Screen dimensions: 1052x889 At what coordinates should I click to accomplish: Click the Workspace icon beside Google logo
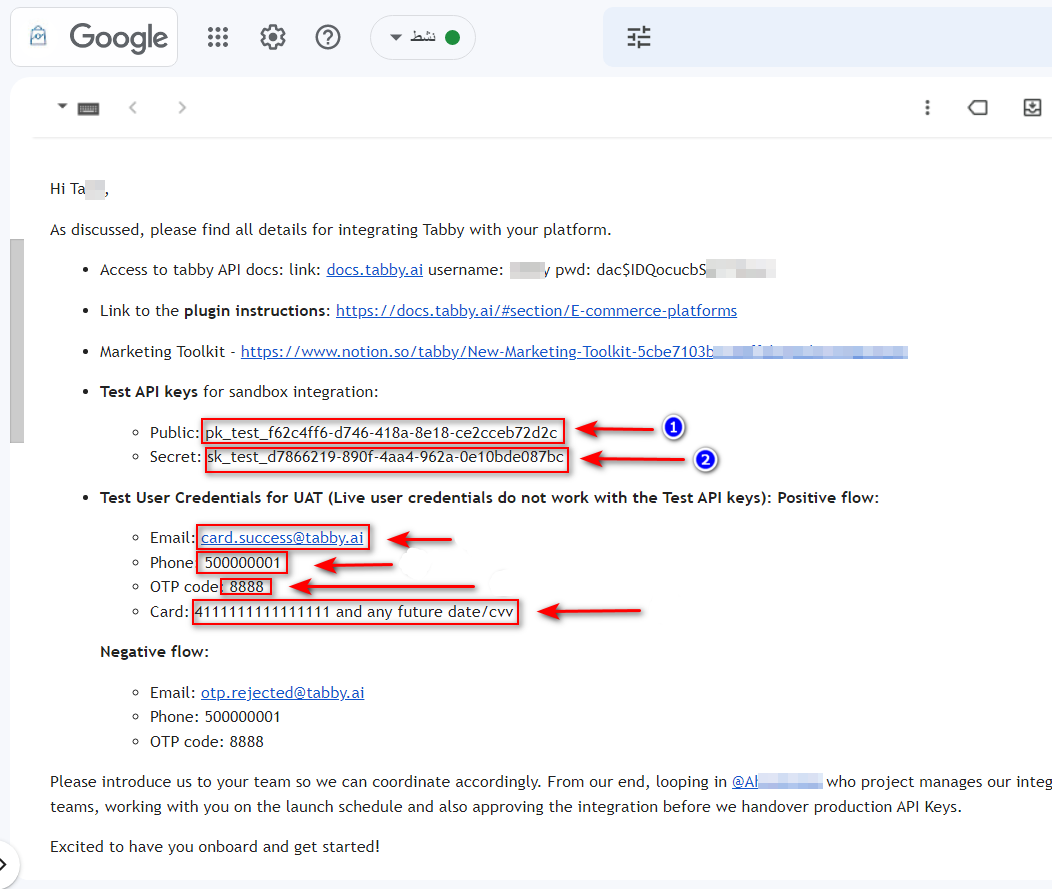(38, 36)
